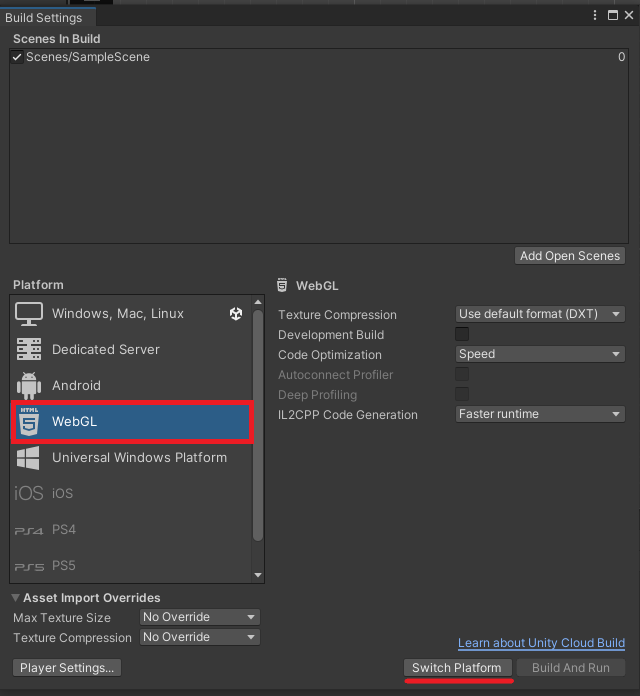Enable the Development Build checkbox
Screen dimensions: 640x696
[x=462, y=334]
